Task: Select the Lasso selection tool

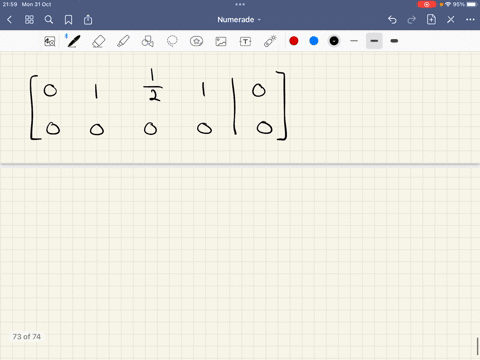Action: click(x=172, y=41)
